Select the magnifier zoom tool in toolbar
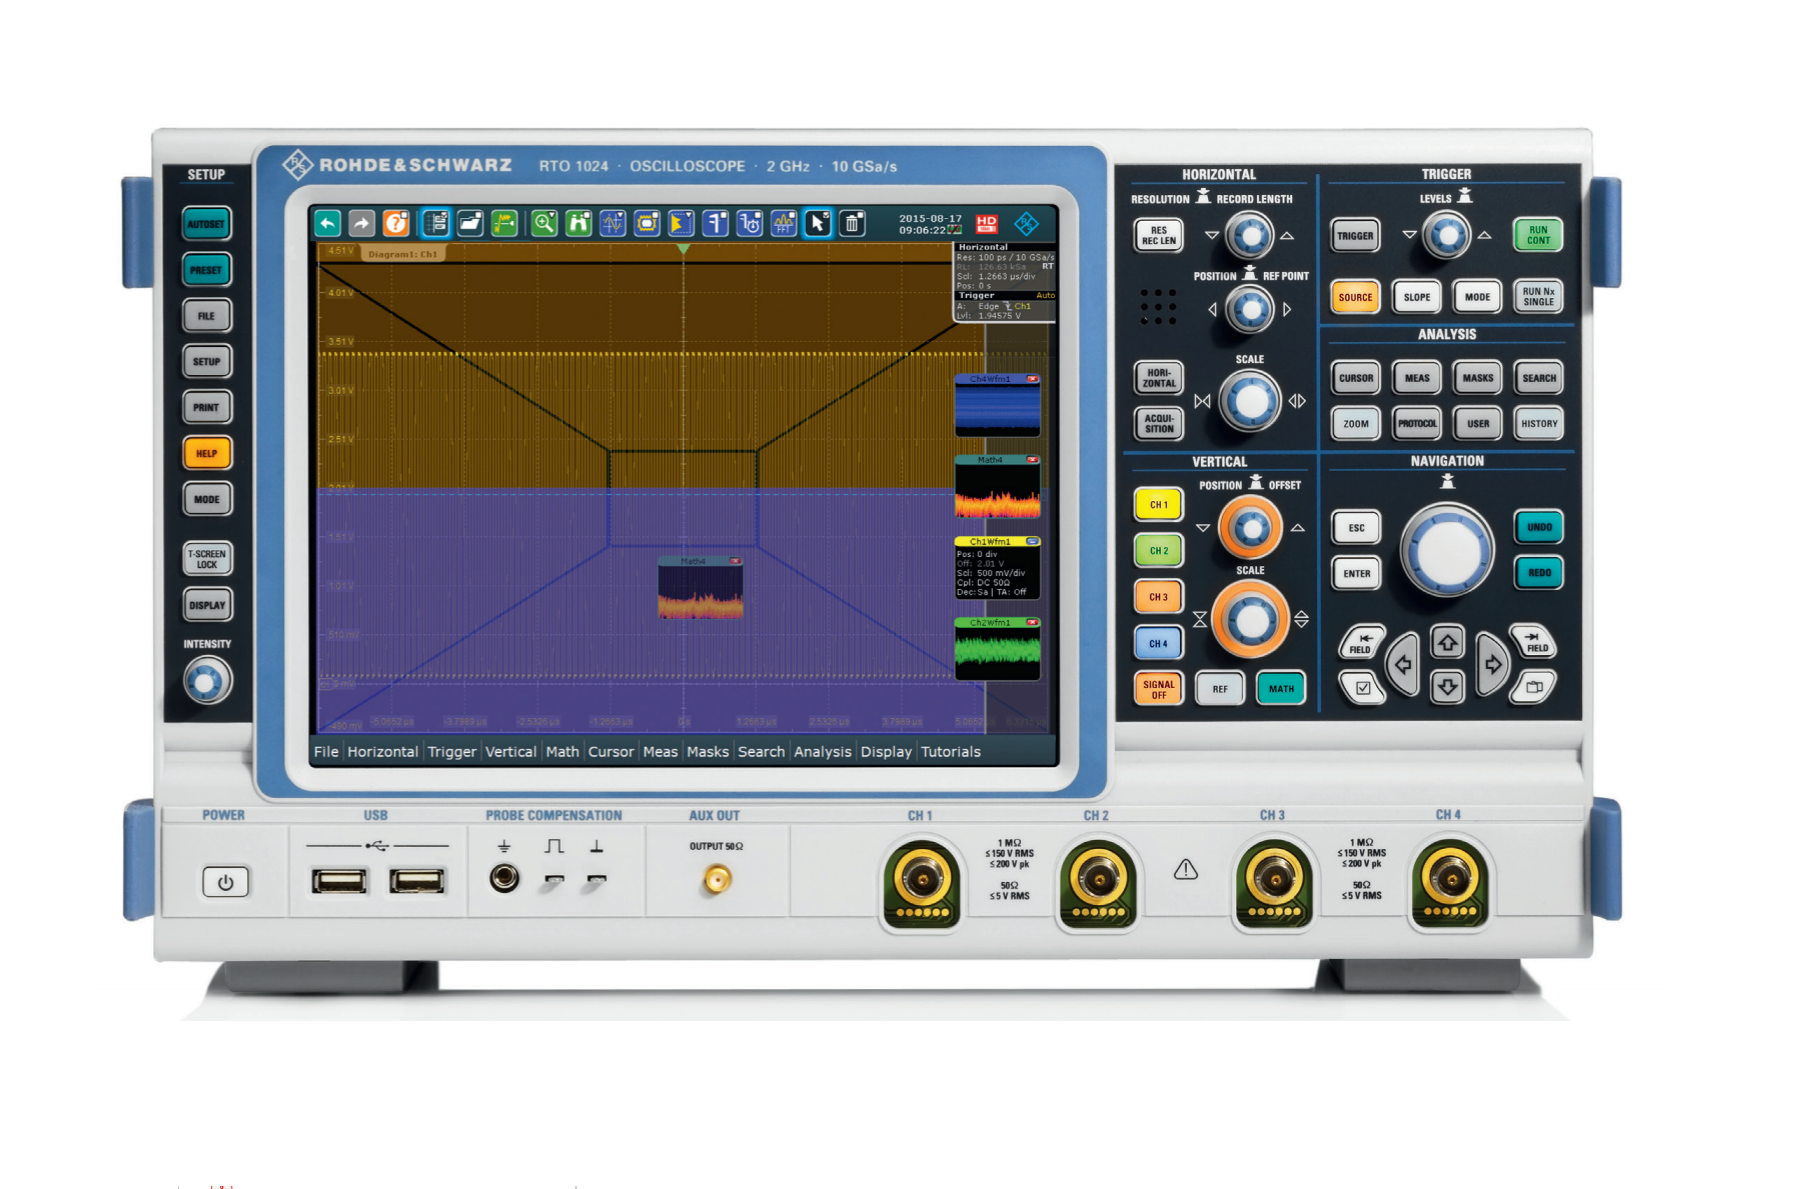Screen dimensions: 1820x1189 point(544,223)
